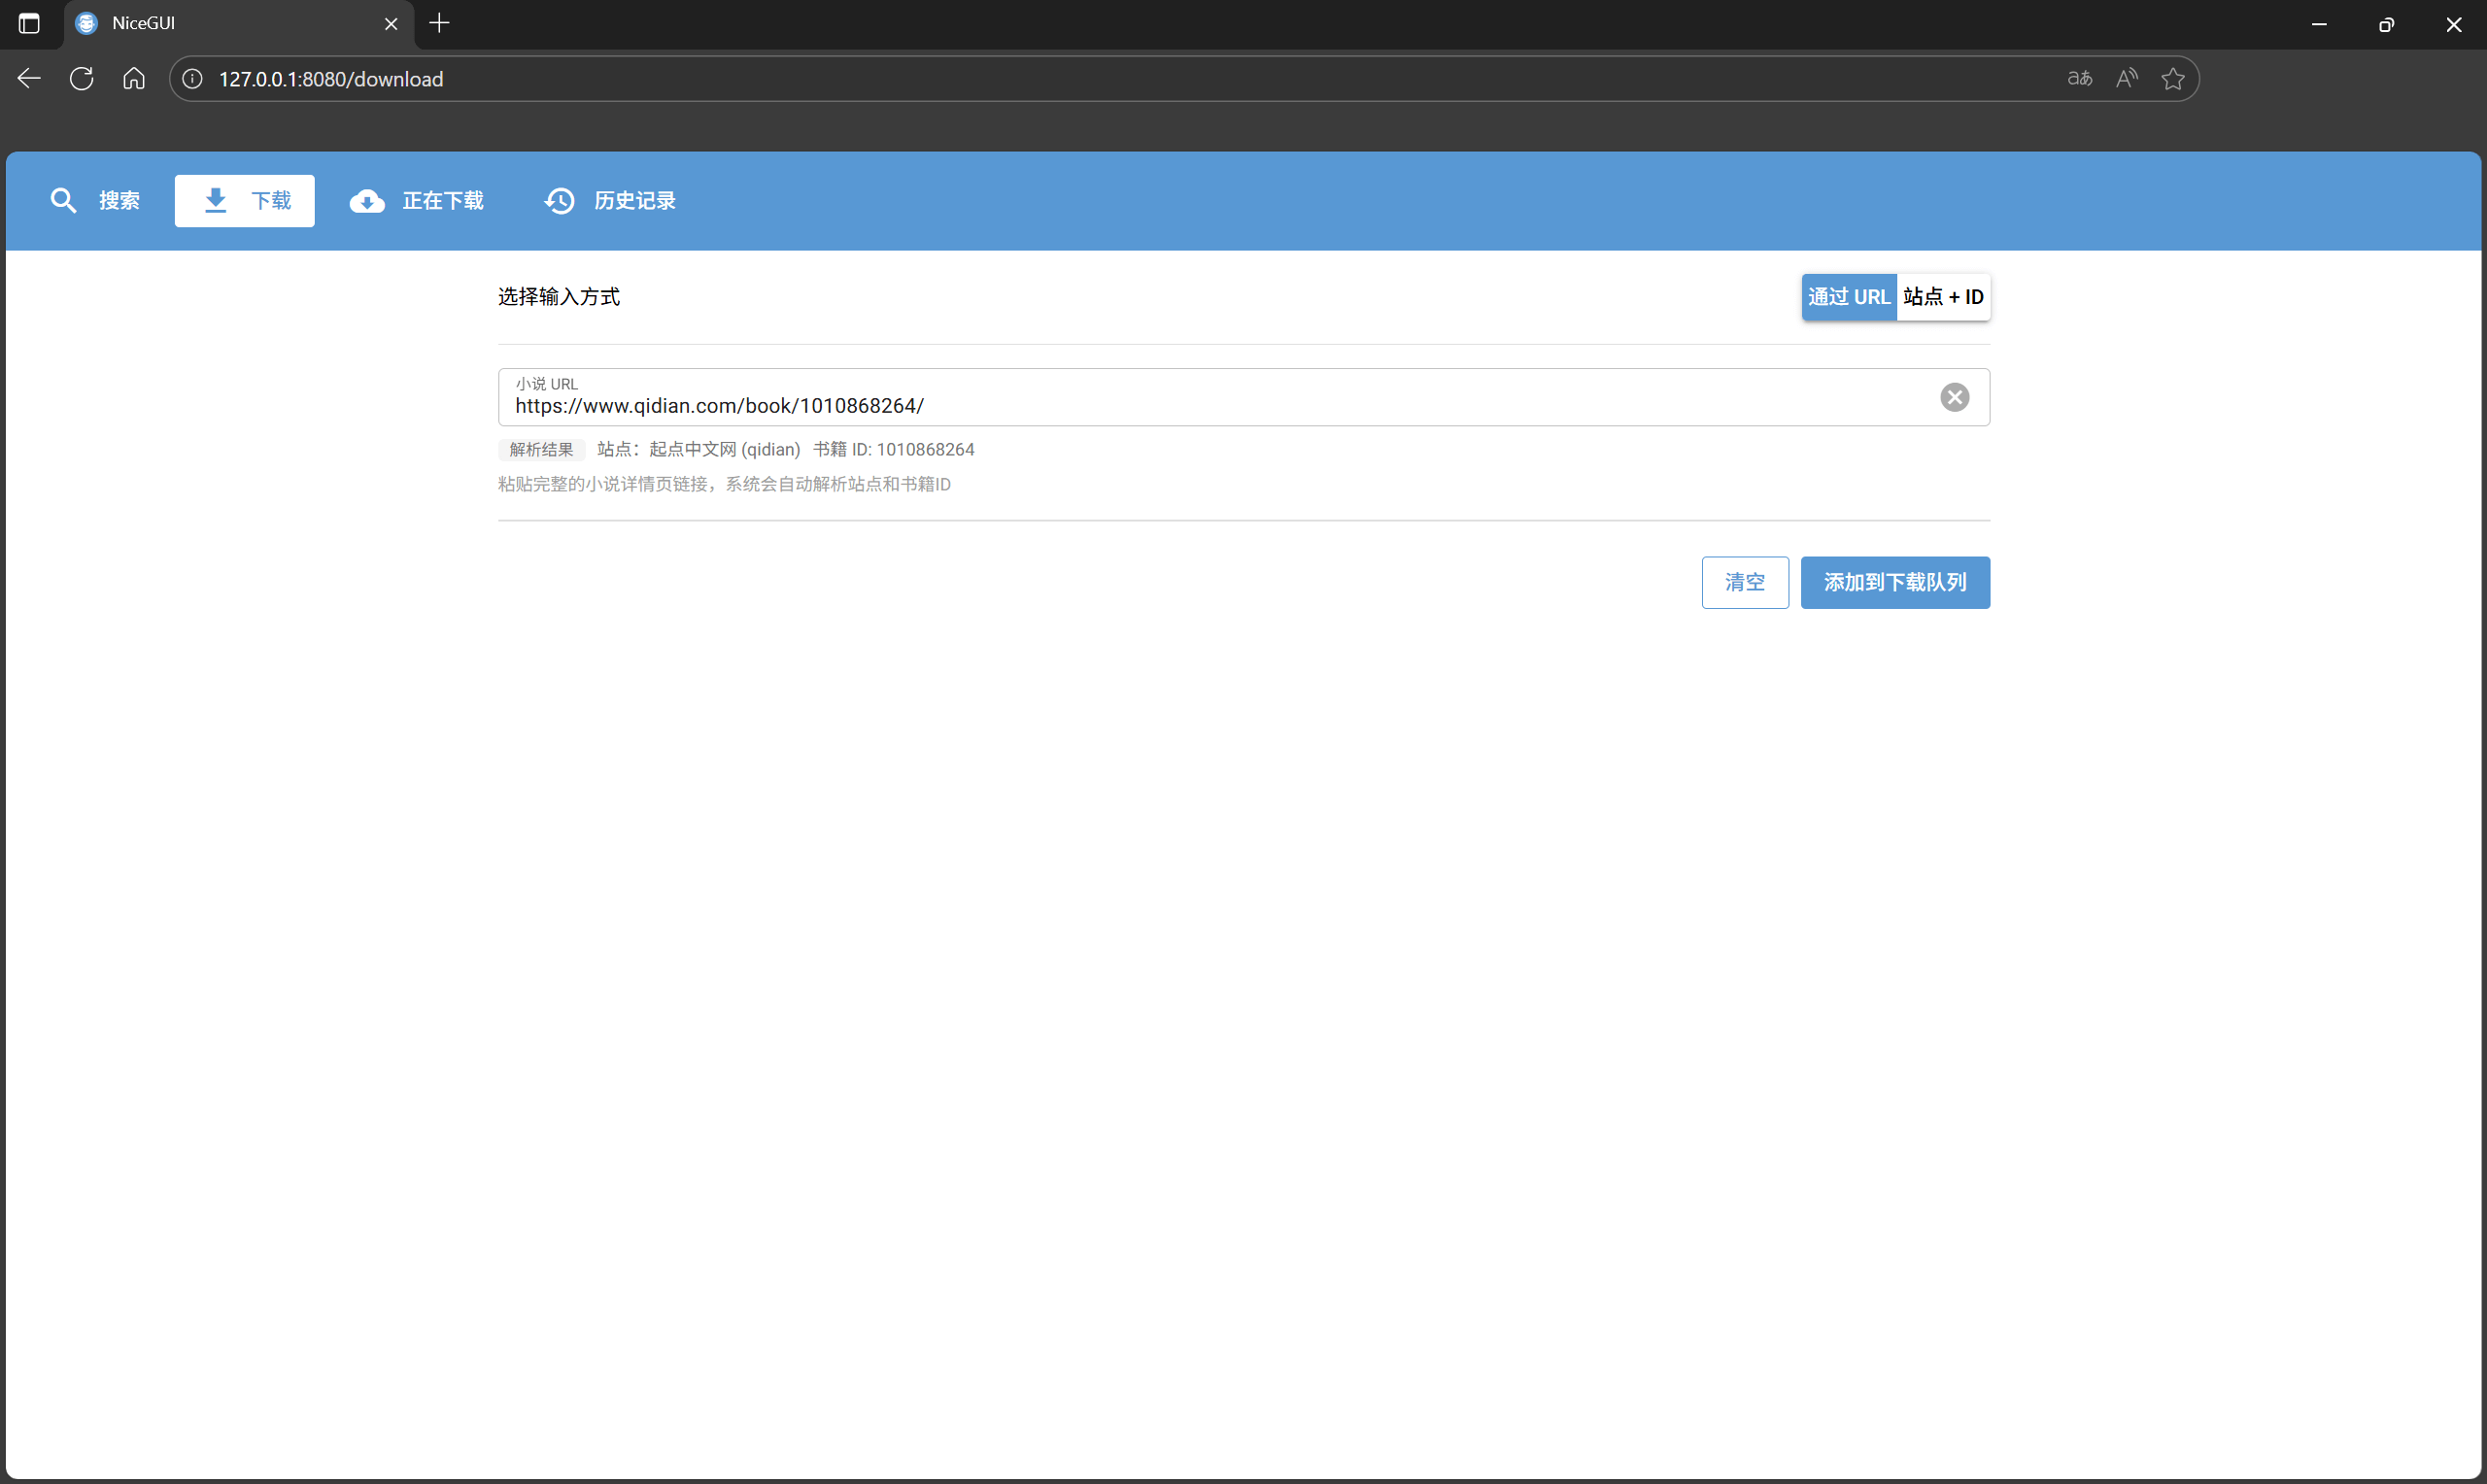Switch to the 历史记录 section
Screen dimensions: 2487x1484
633,200
